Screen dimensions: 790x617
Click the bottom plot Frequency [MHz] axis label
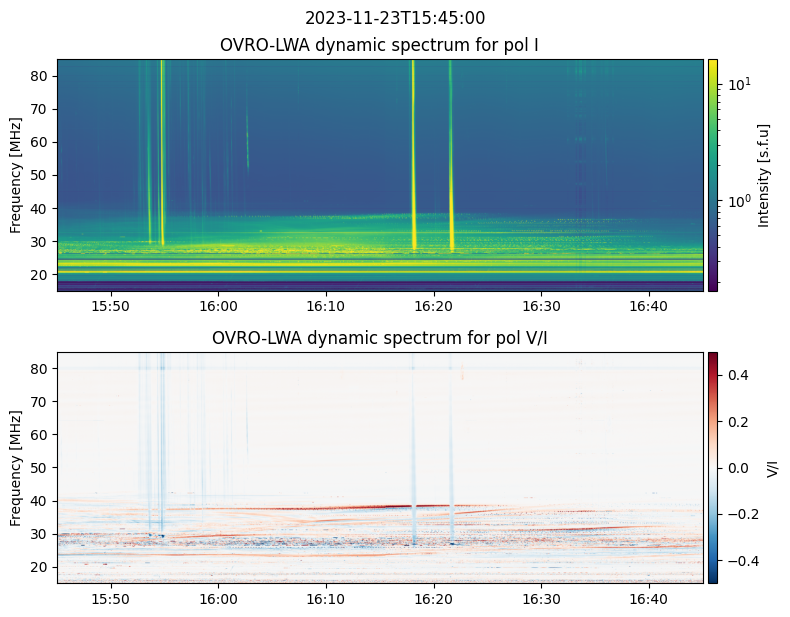(x=17, y=467)
